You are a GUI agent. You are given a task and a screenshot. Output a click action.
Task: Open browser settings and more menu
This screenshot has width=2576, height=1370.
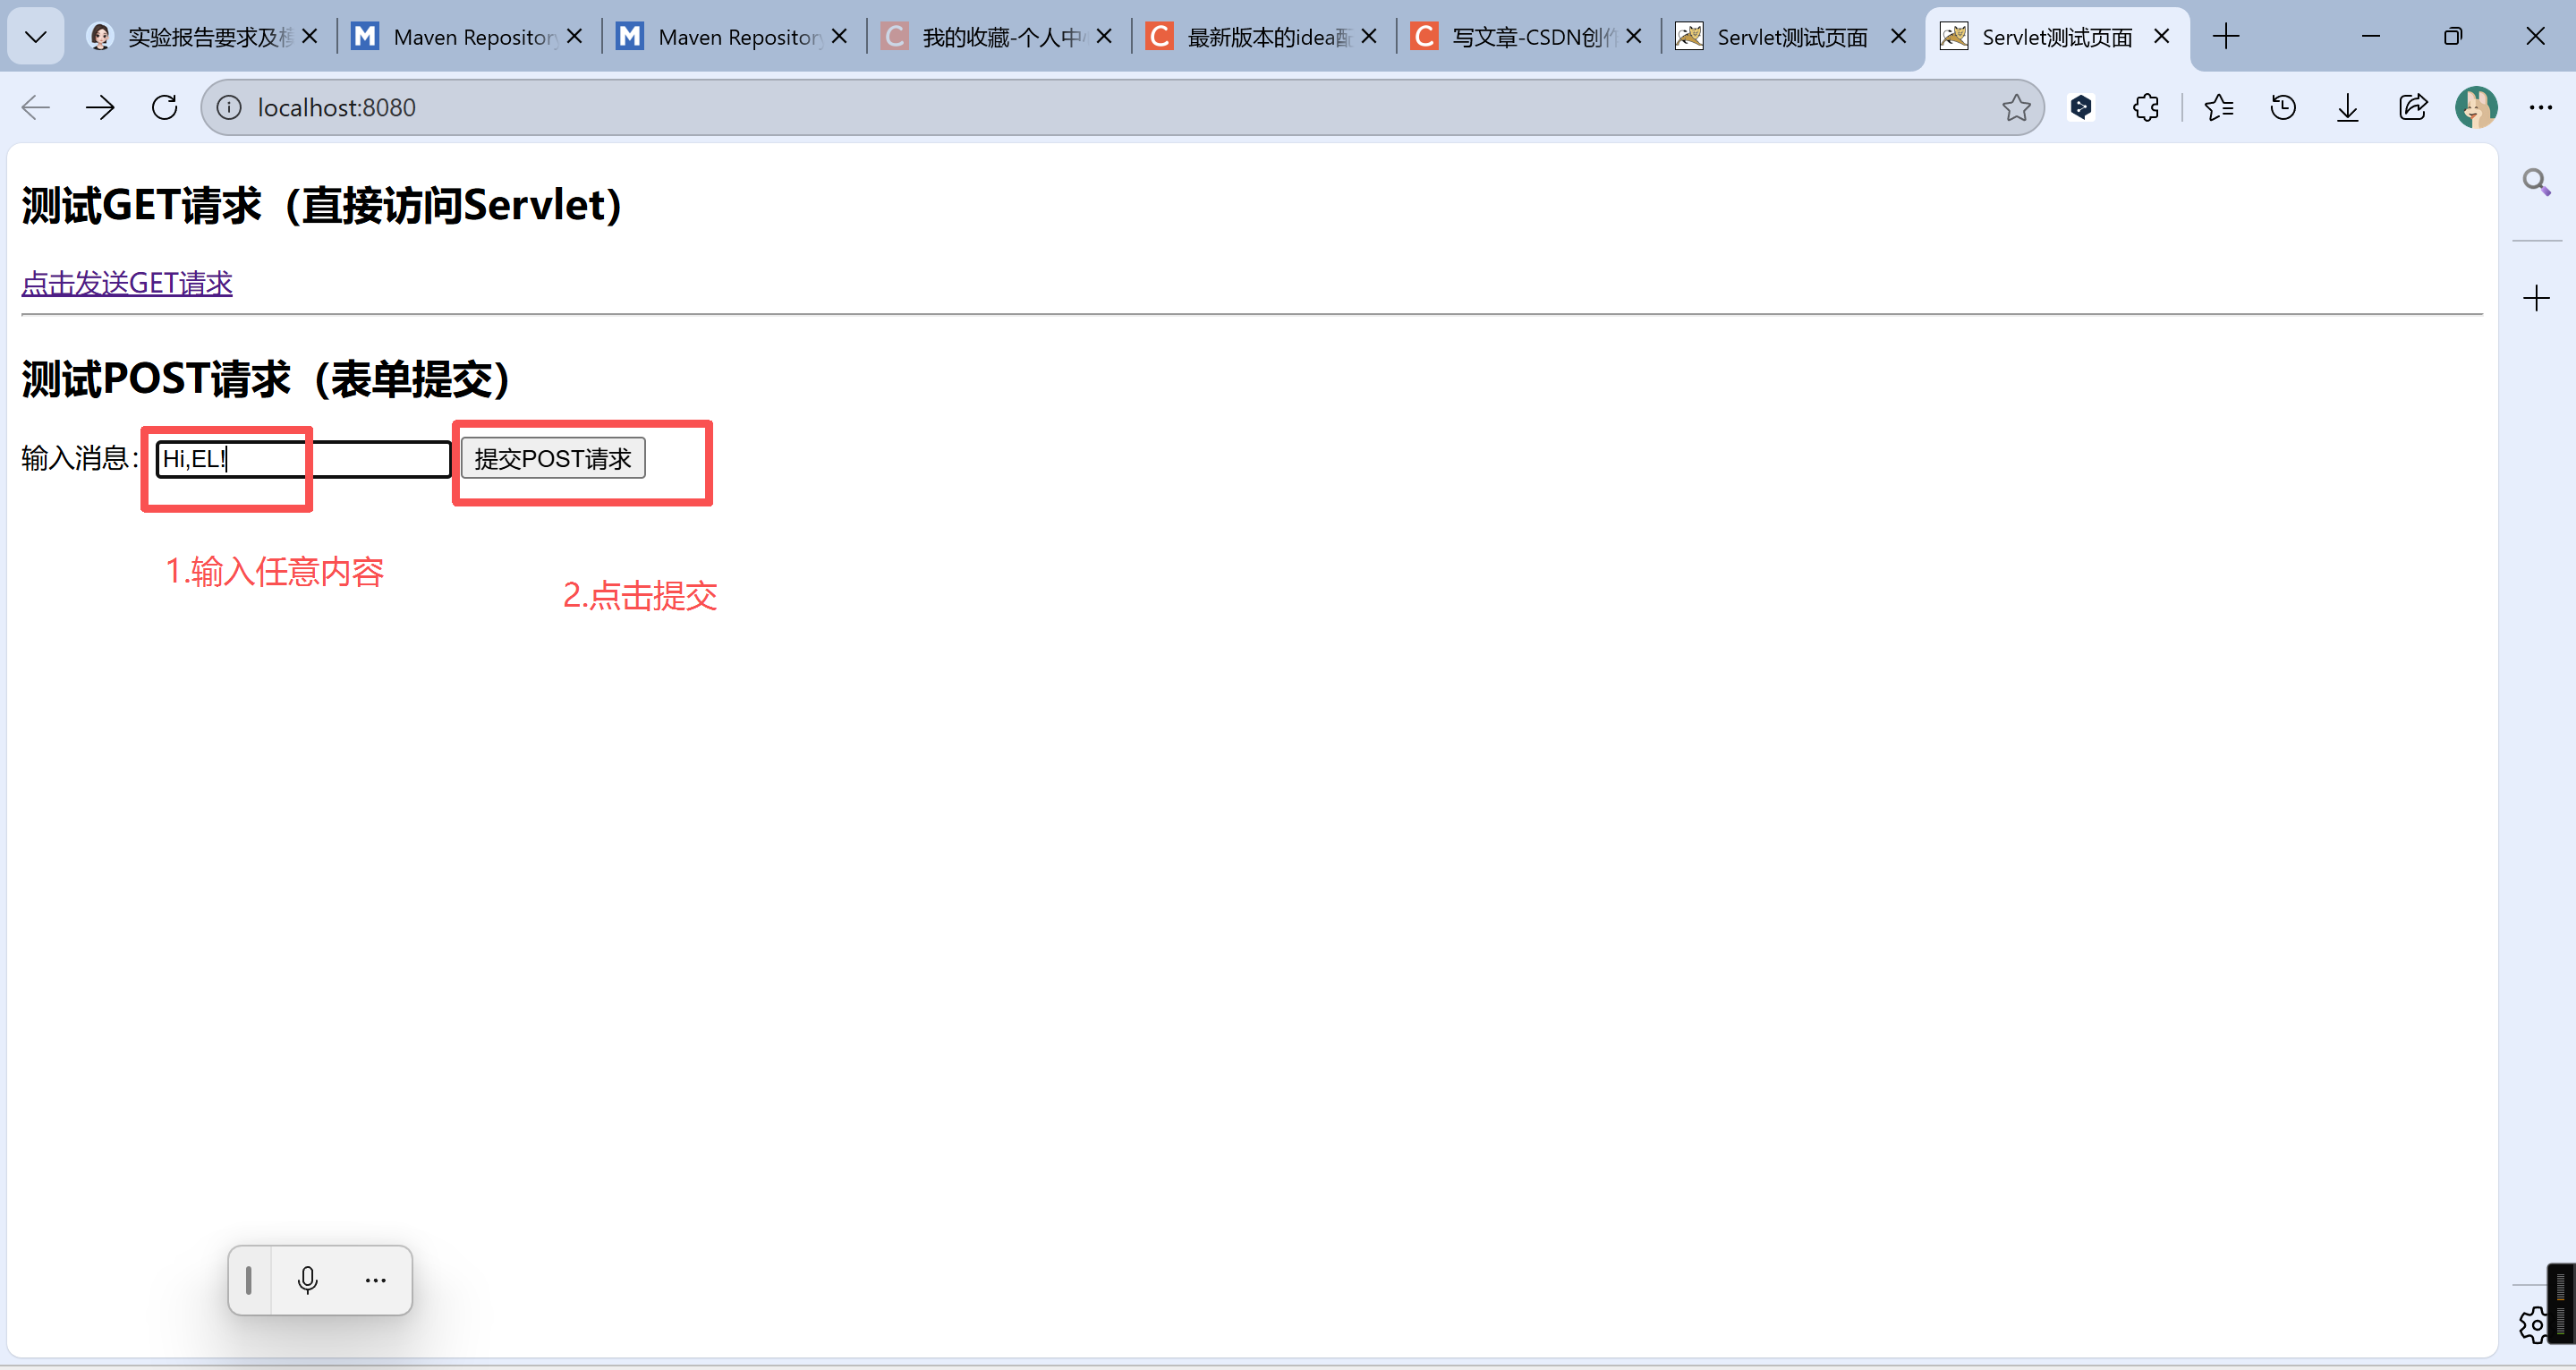click(2540, 107)
